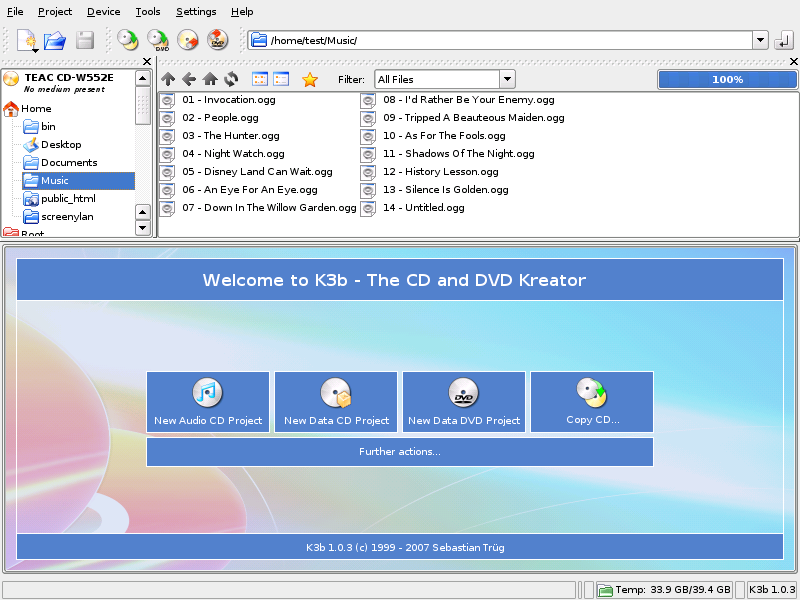Select the Documents folder in the tree
This screenshot has width=800, height=600.
(x=69, y=163)
